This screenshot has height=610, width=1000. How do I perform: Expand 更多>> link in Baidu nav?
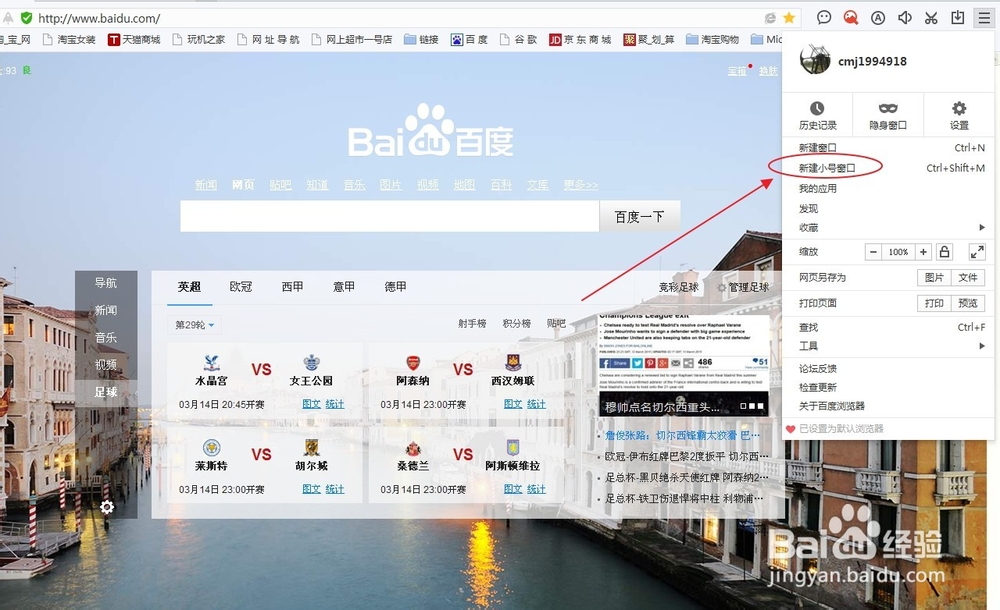point(580,185)
